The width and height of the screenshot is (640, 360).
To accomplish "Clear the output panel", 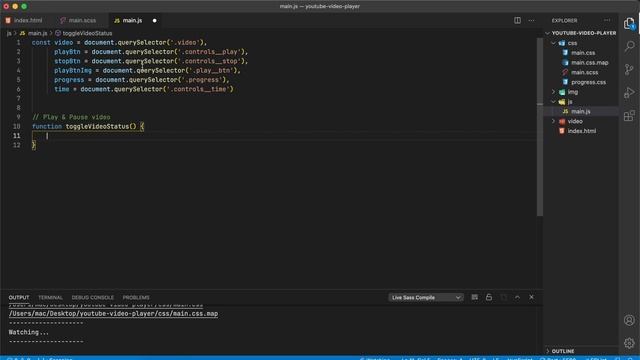I will click(x=474, y=298).
